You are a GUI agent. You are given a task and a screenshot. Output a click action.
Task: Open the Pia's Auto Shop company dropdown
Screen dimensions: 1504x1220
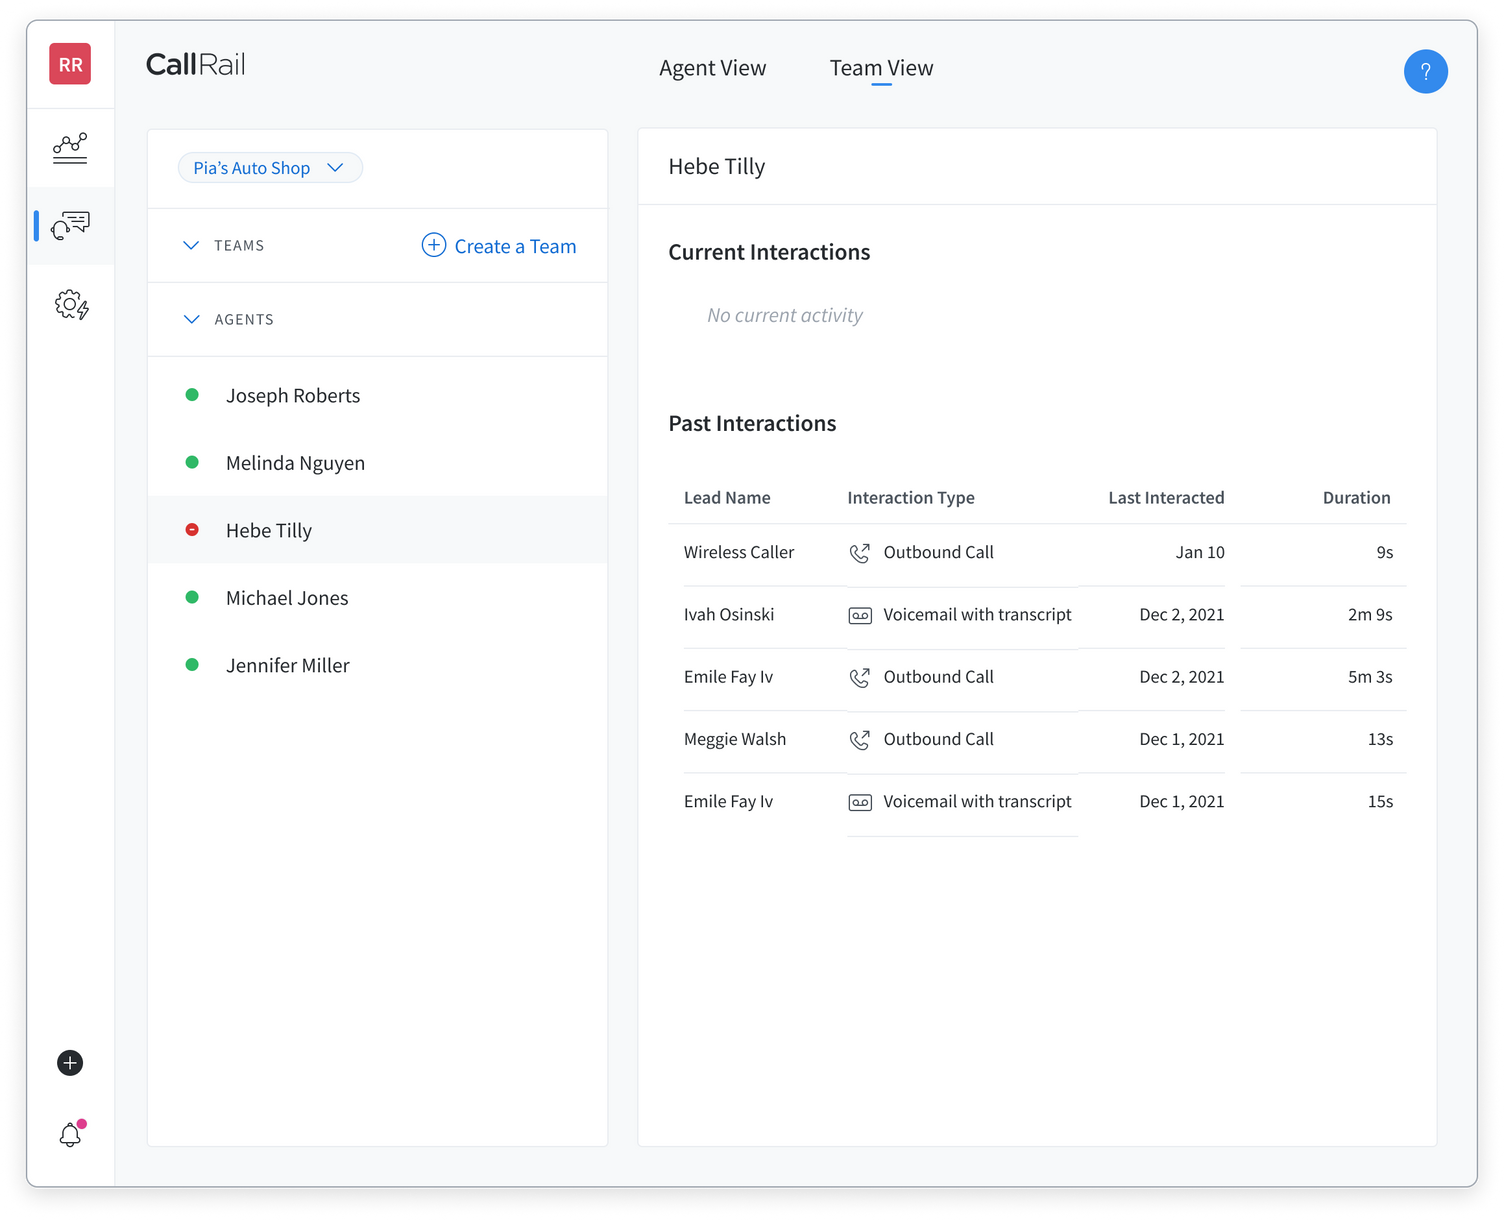tap(269, 168)
